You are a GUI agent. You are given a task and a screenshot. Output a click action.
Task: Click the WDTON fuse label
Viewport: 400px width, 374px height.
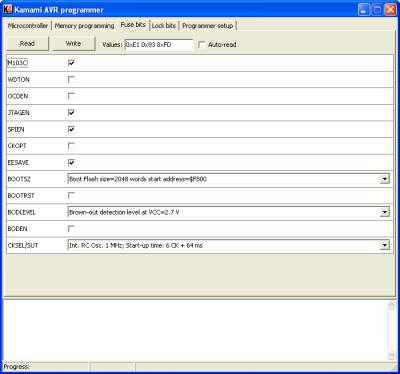pyautogui.click(x=19, y=80)
